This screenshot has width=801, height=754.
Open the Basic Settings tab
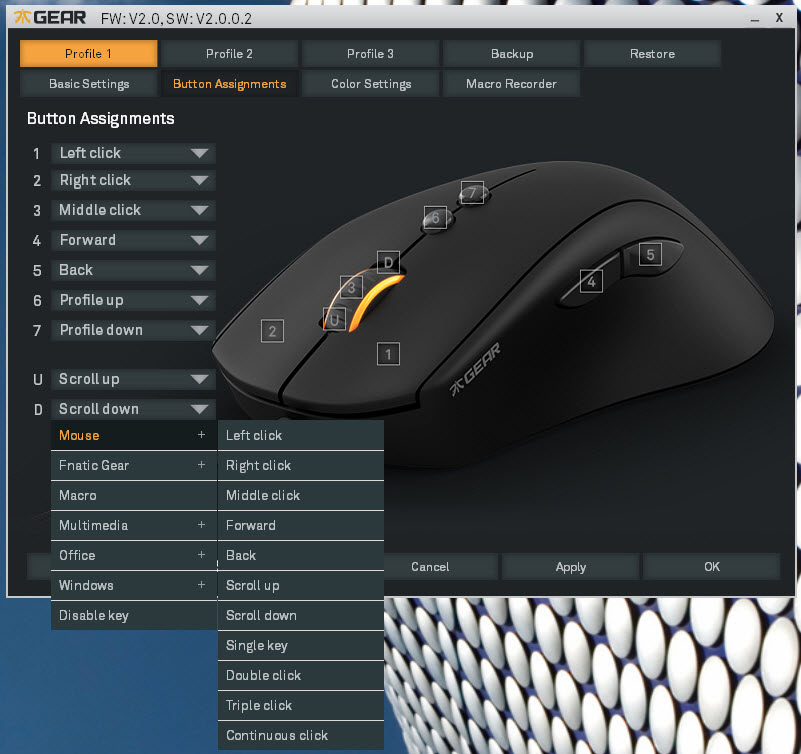tap(88, 84)
